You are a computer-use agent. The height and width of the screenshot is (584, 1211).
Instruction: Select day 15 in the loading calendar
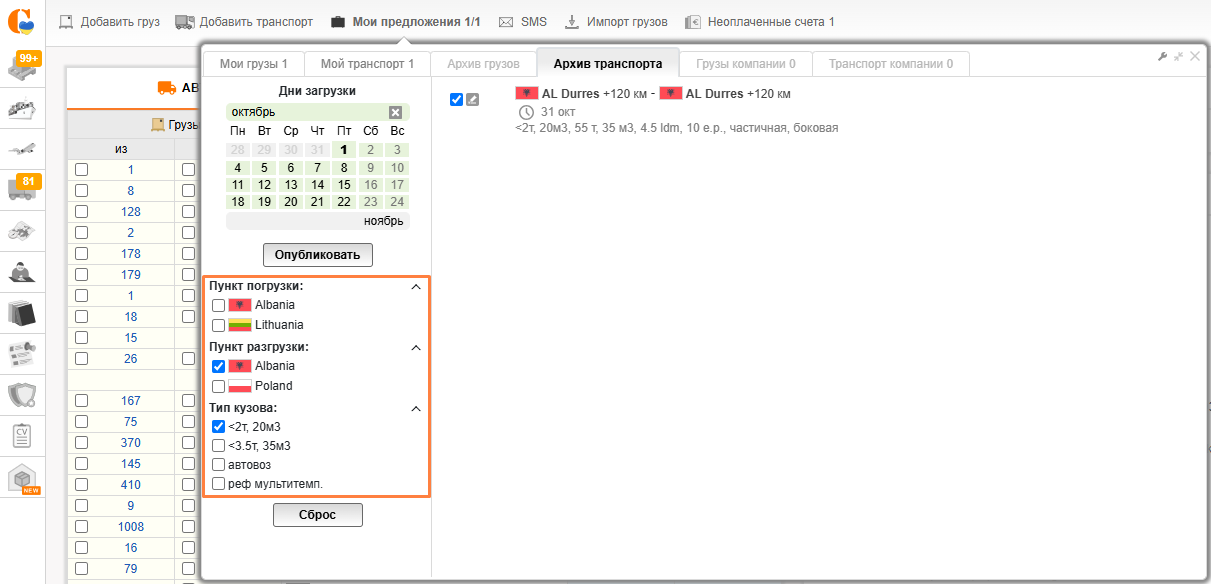click(x=344, y=185)
